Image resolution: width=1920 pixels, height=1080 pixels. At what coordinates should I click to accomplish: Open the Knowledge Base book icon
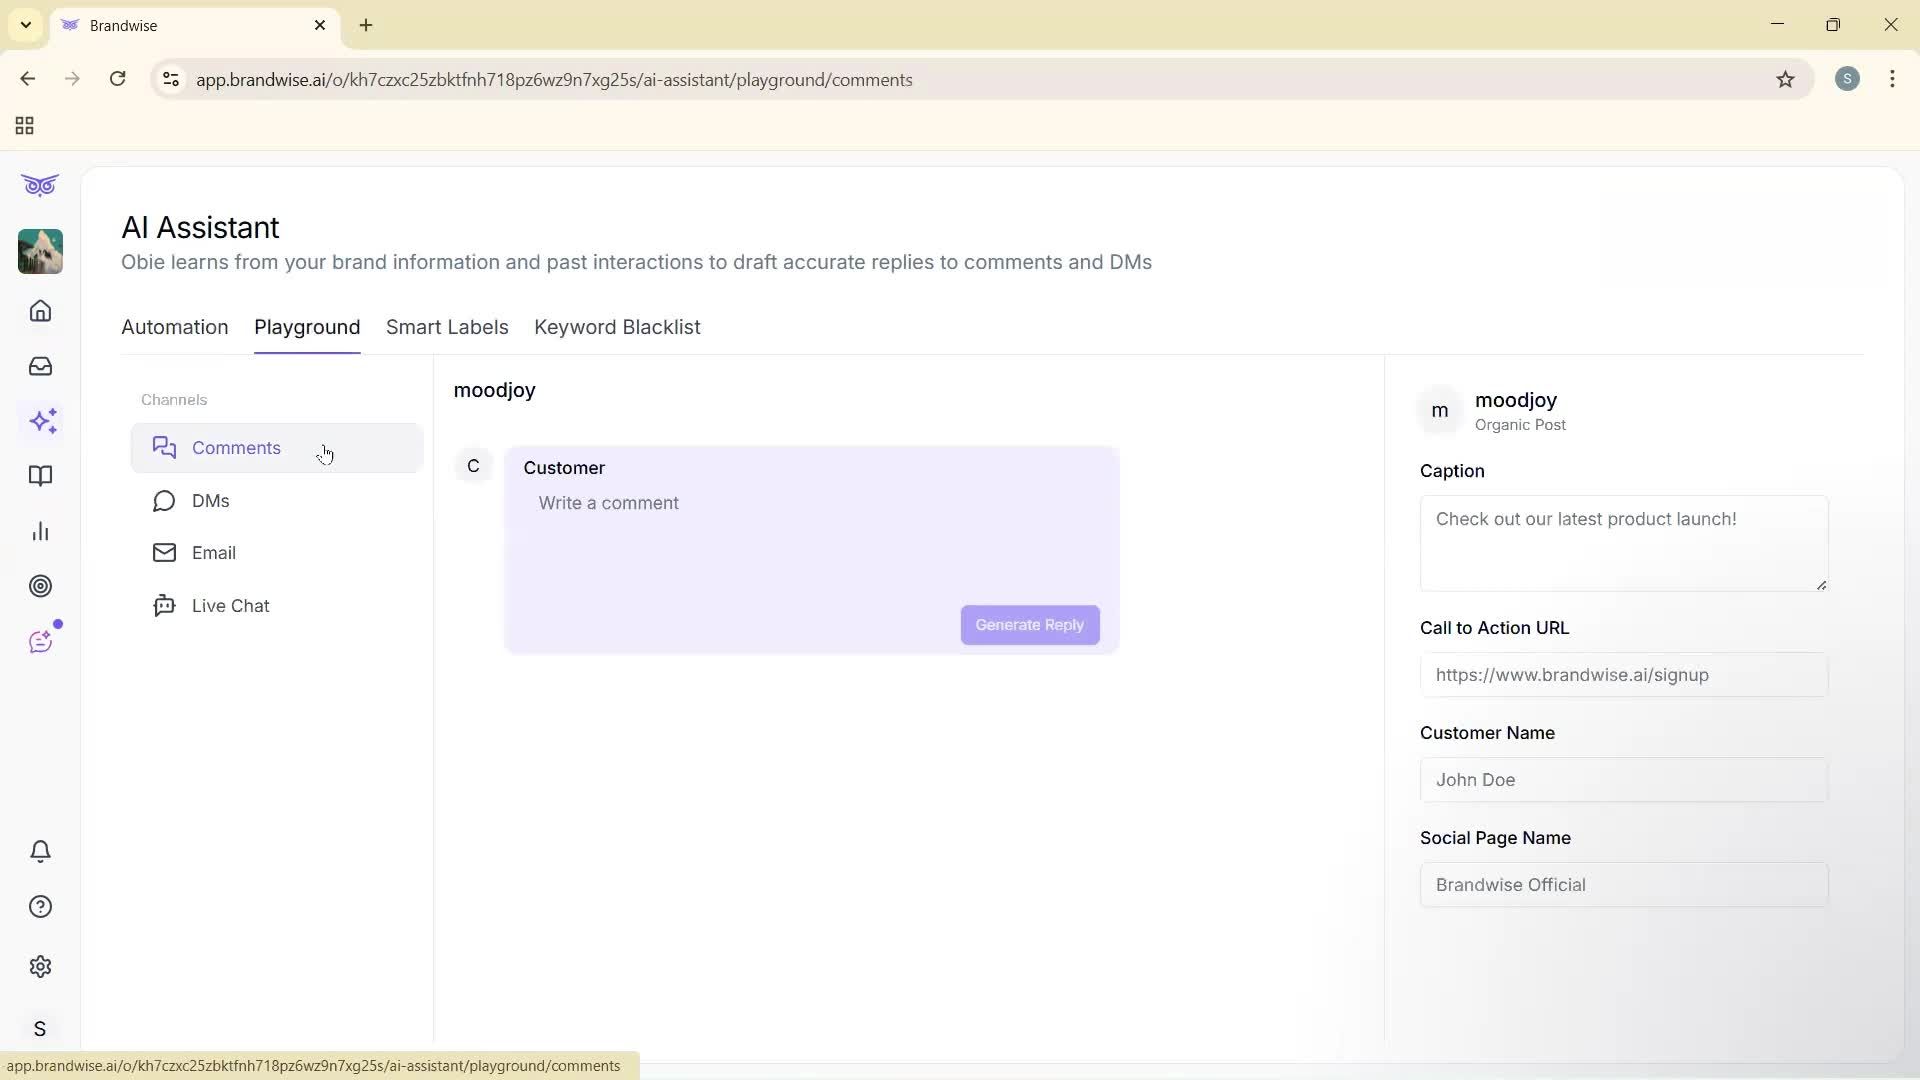[x=40, y=476]
